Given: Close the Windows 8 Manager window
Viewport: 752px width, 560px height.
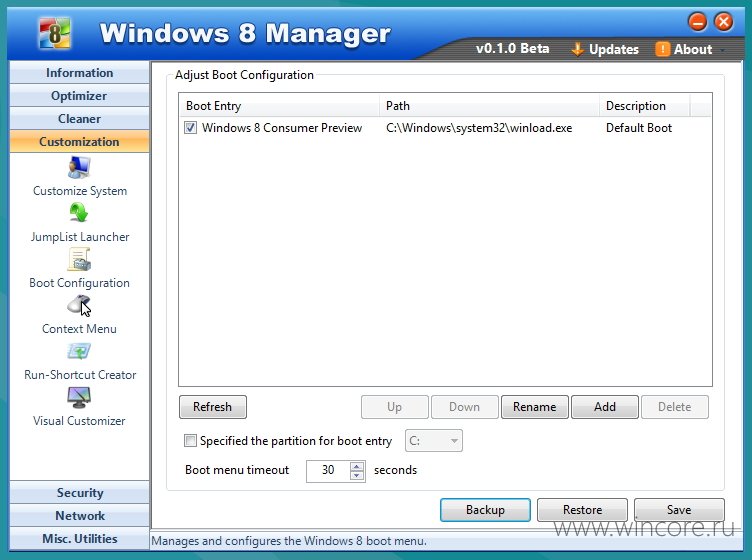Looking at the screenshot, I should (723, 22).
